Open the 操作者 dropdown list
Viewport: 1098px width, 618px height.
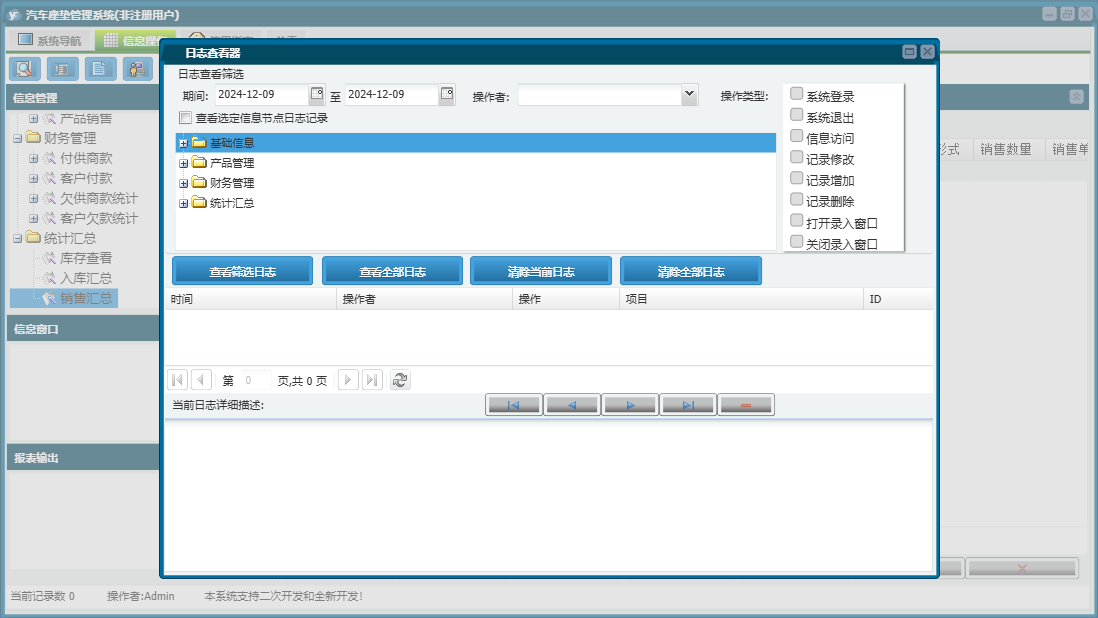point(689,94)
